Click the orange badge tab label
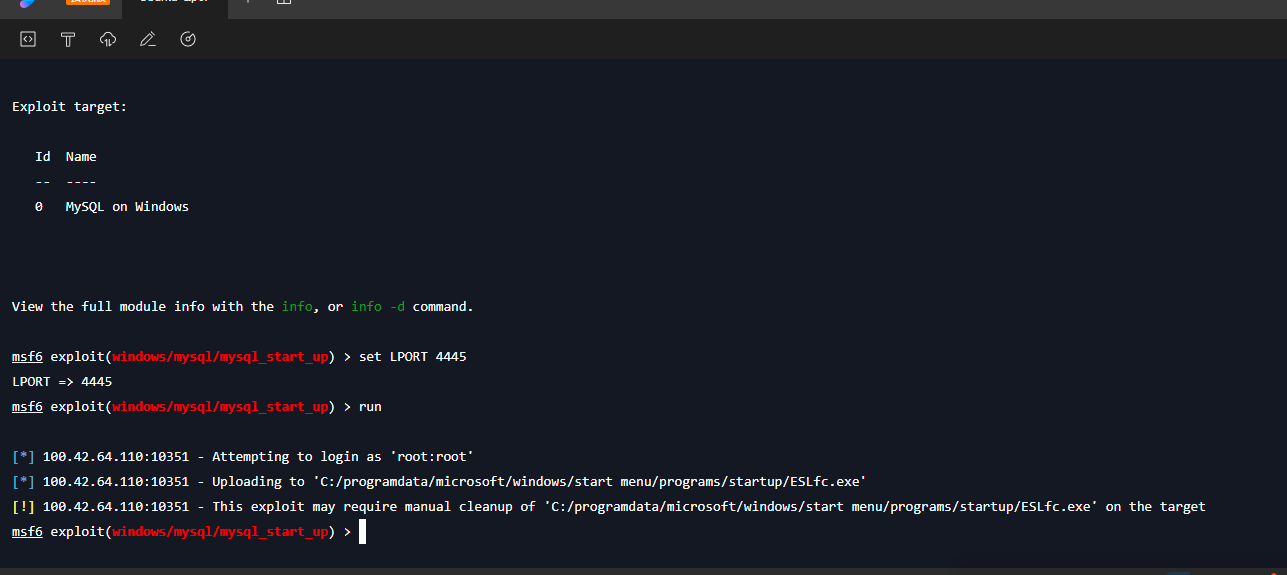1287x575 pixels. coord(87,3)
